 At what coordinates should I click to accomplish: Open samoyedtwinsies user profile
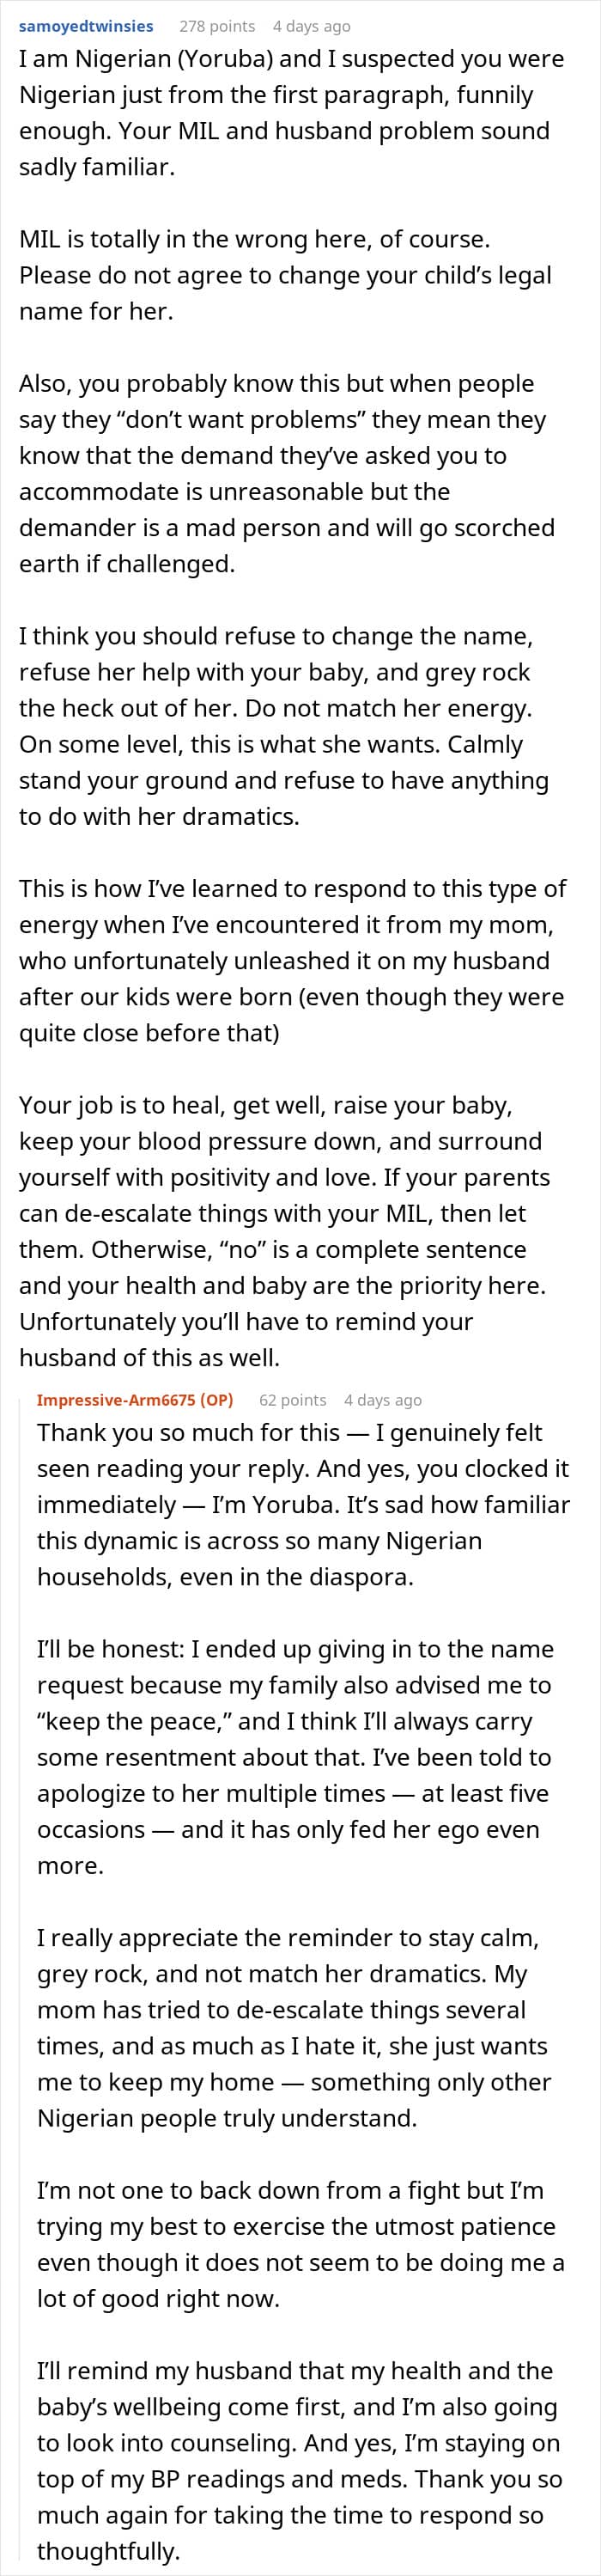coord(86,26)
